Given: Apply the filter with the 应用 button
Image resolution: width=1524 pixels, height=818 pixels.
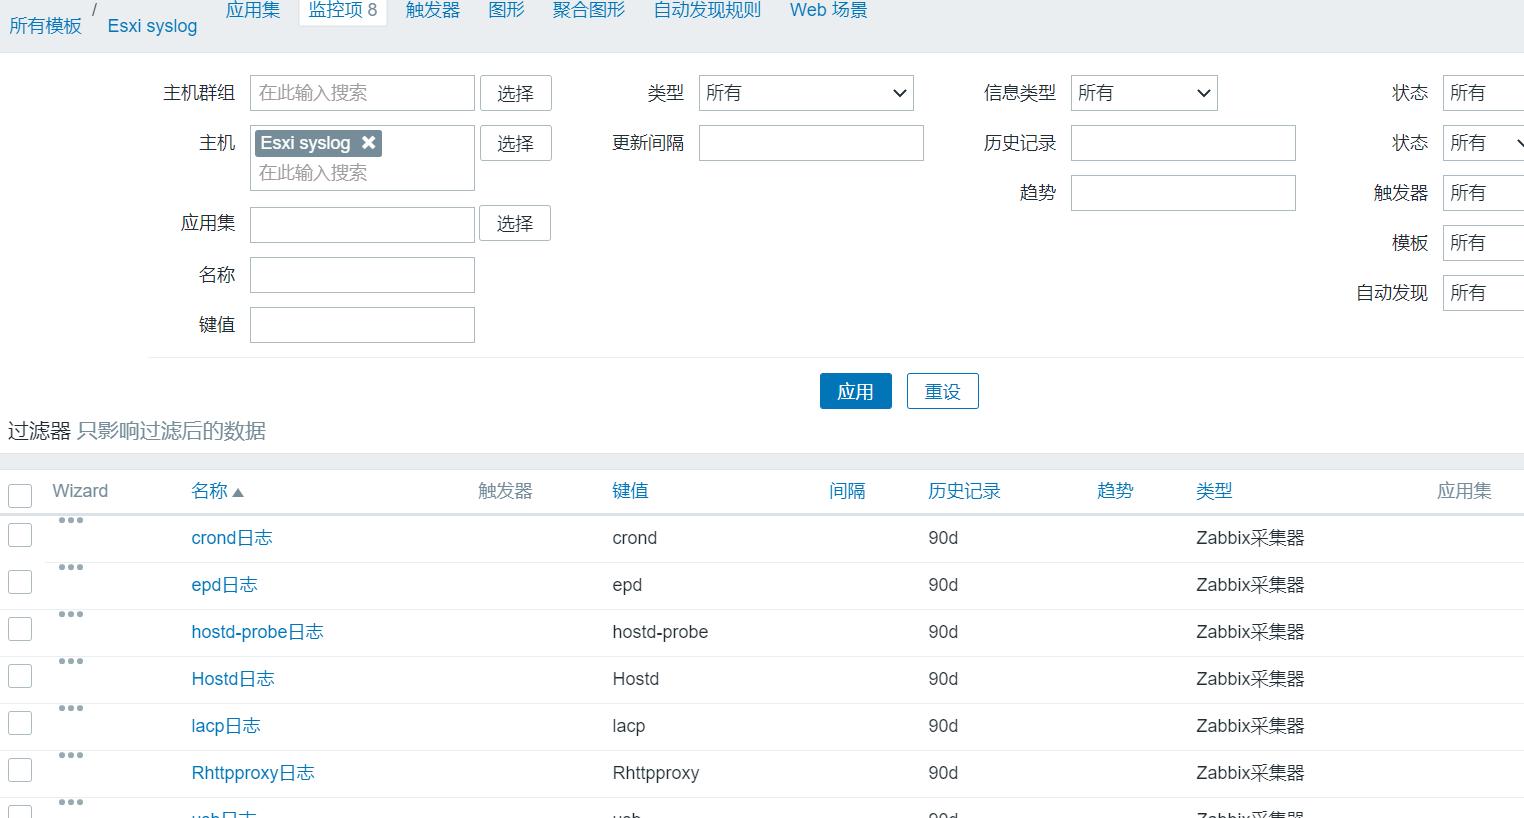Looking at the screenshot, I should 855,391.
